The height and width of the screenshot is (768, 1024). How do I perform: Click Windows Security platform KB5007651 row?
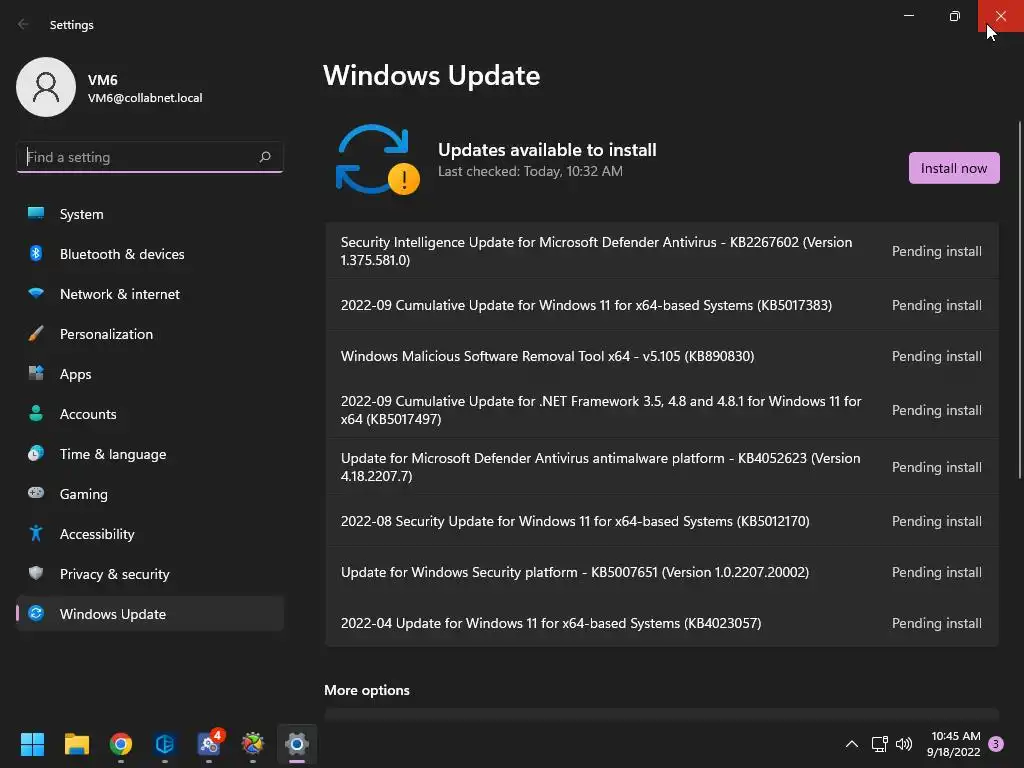662,572
